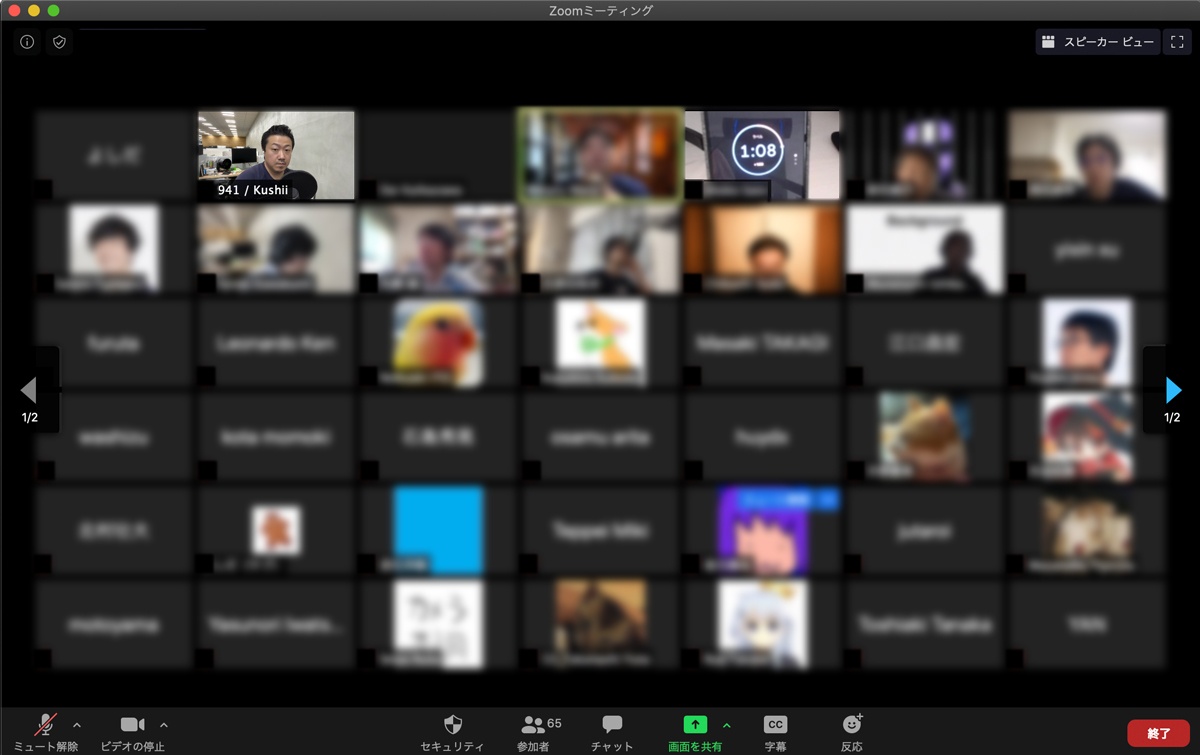Go to next page of participants
Screen dimensions: 1200x755
[1173, 389]
